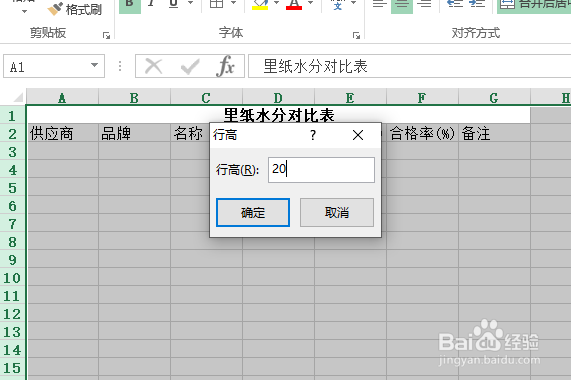Click the Format Painter (格式刷) tool

(75, 9)
